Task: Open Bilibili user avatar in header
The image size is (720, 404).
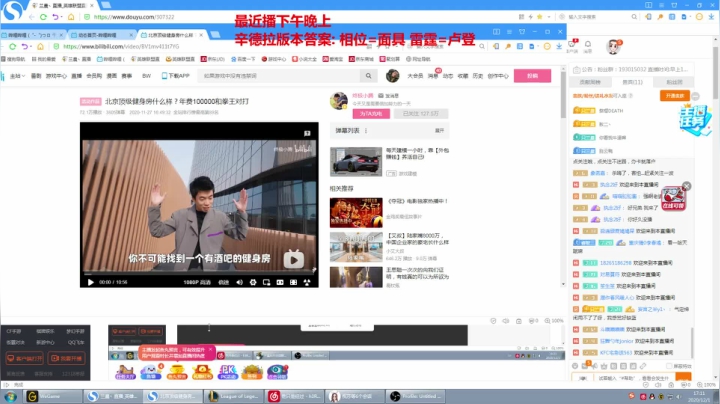Action: (x=392, y=76)
